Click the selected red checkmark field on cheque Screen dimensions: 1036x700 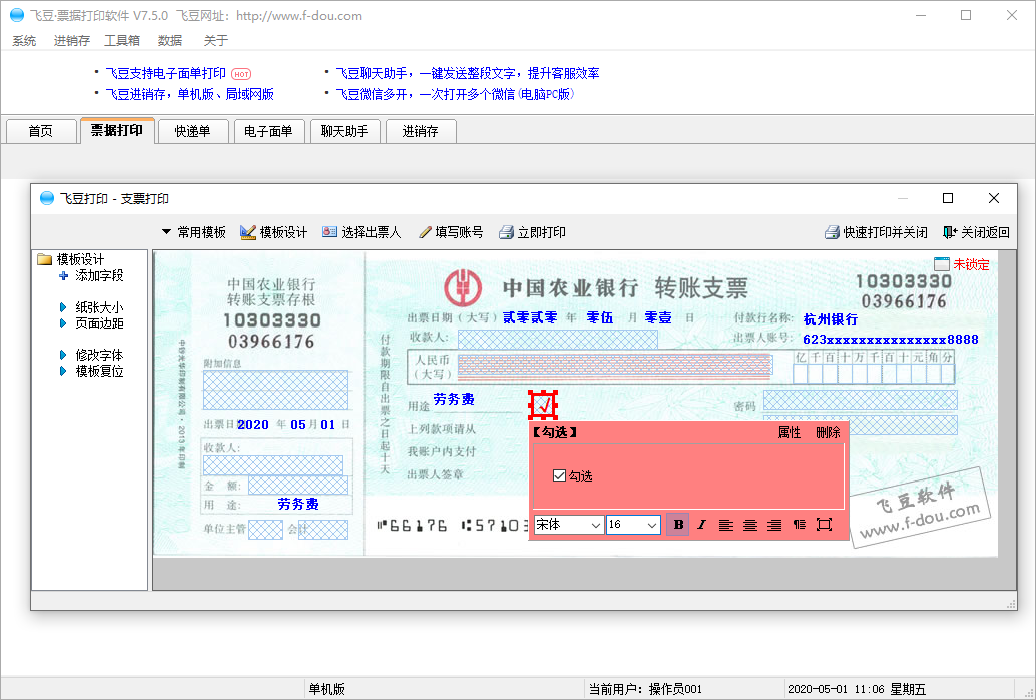pyautogui.click(x=544, y=405)
